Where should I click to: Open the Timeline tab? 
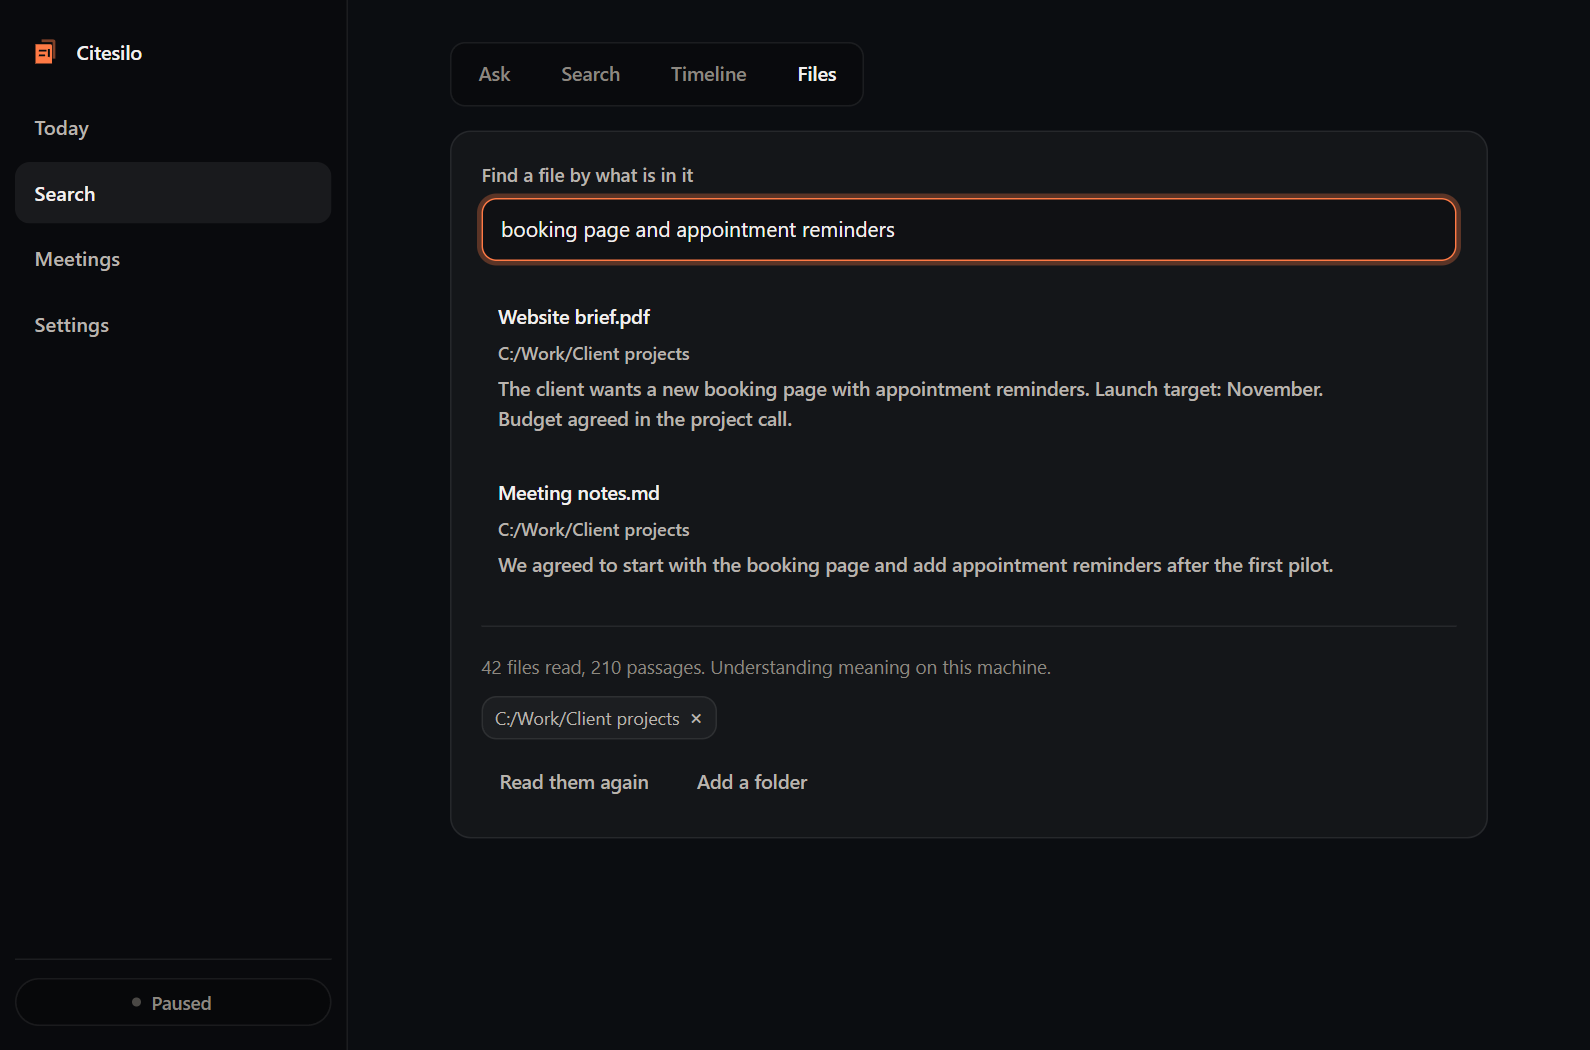[x=708, y=74]
